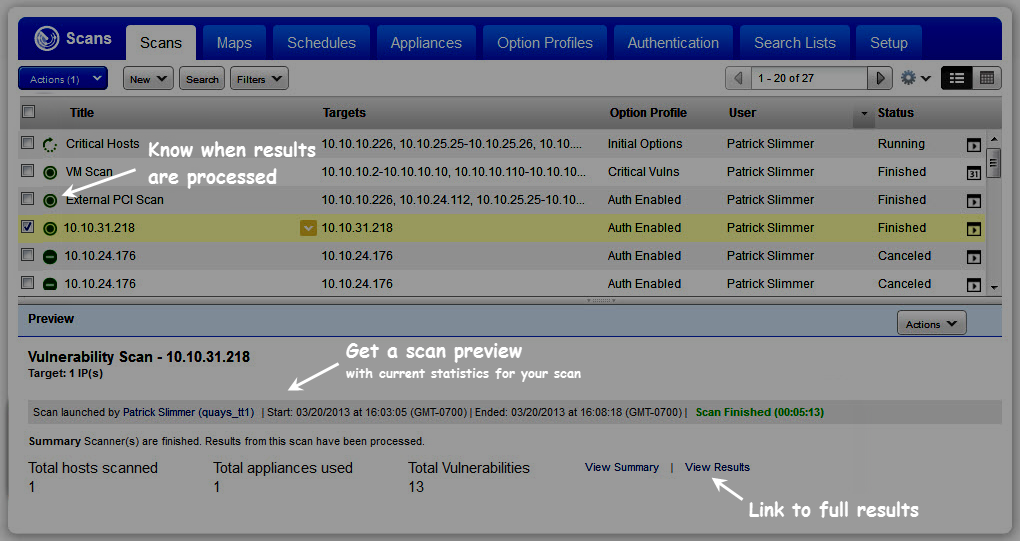Open the New dropdown menu
The width and height of the screenshot is (1020, 541).
148,79
